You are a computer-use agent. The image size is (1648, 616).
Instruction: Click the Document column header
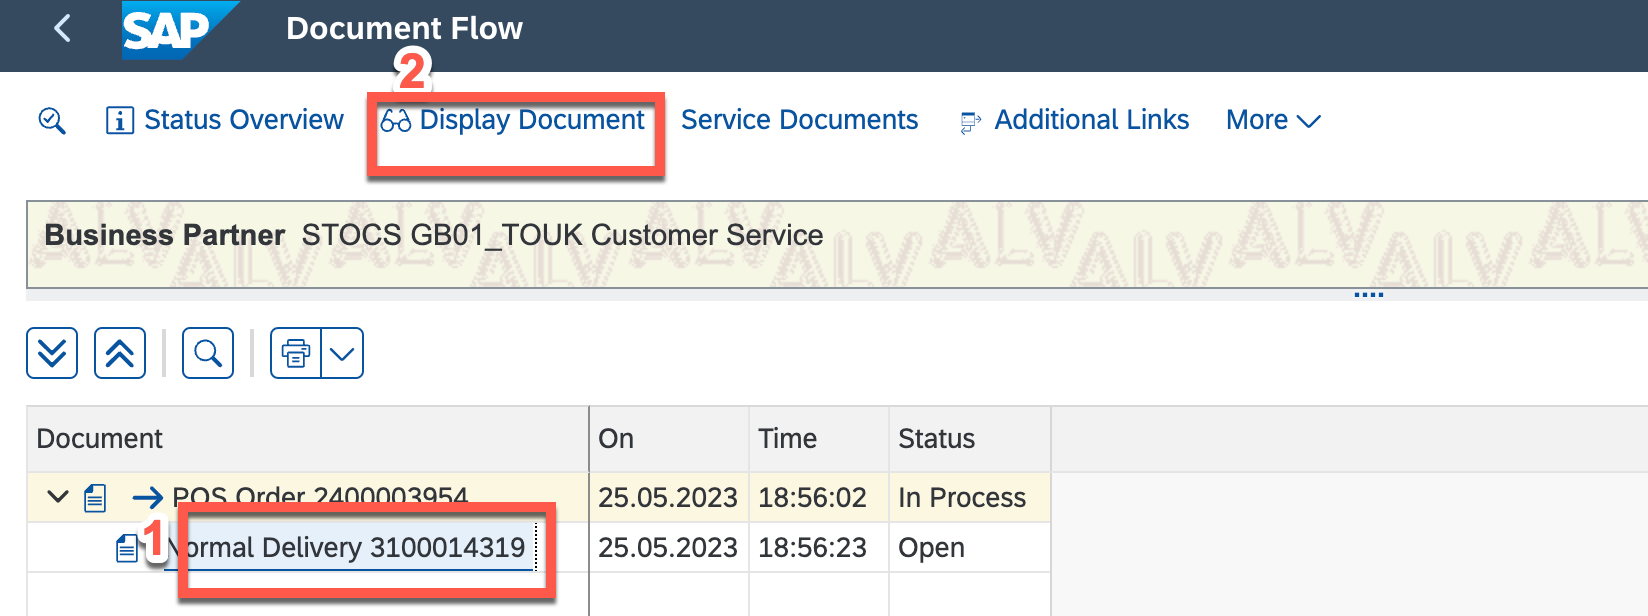tap(100, 439)
